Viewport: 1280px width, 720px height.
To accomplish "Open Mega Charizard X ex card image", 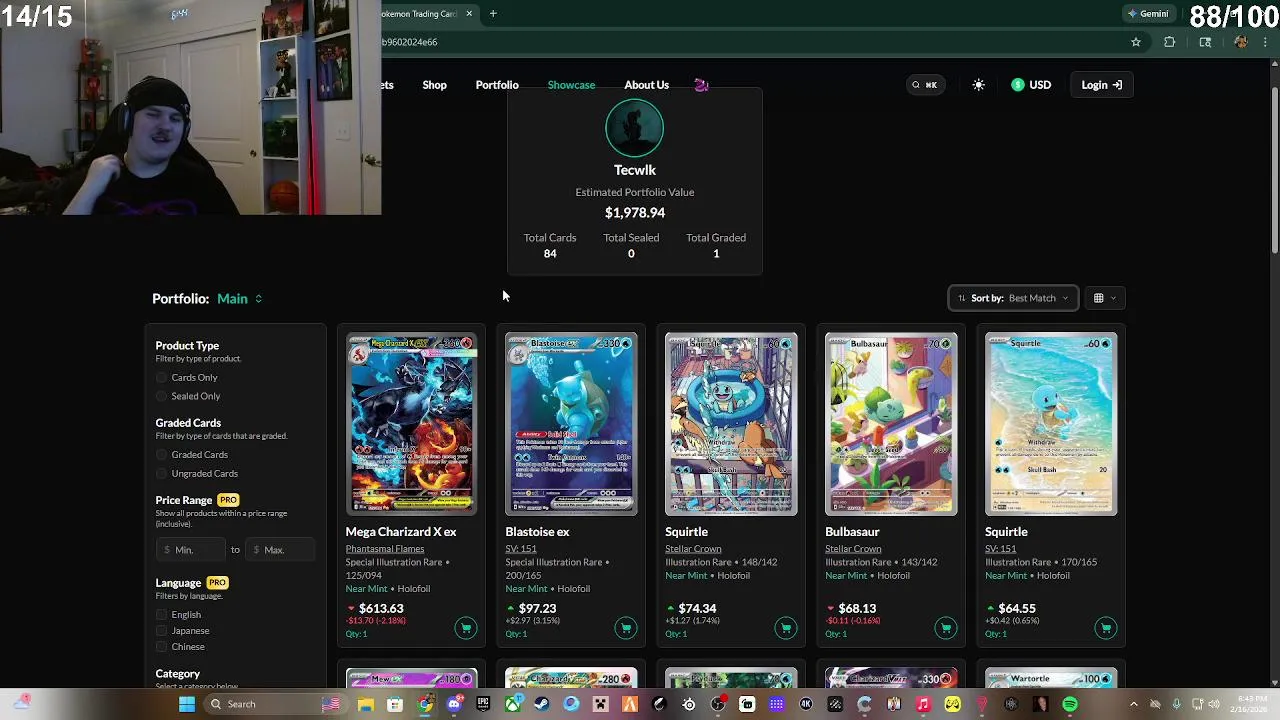I will pyautogui.click(x=411, y=424).
